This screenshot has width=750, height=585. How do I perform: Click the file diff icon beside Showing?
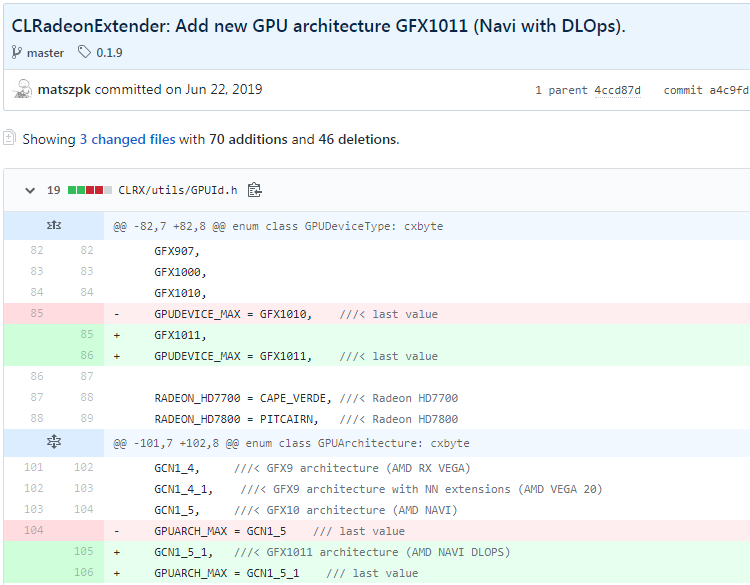tap(9, 138)
